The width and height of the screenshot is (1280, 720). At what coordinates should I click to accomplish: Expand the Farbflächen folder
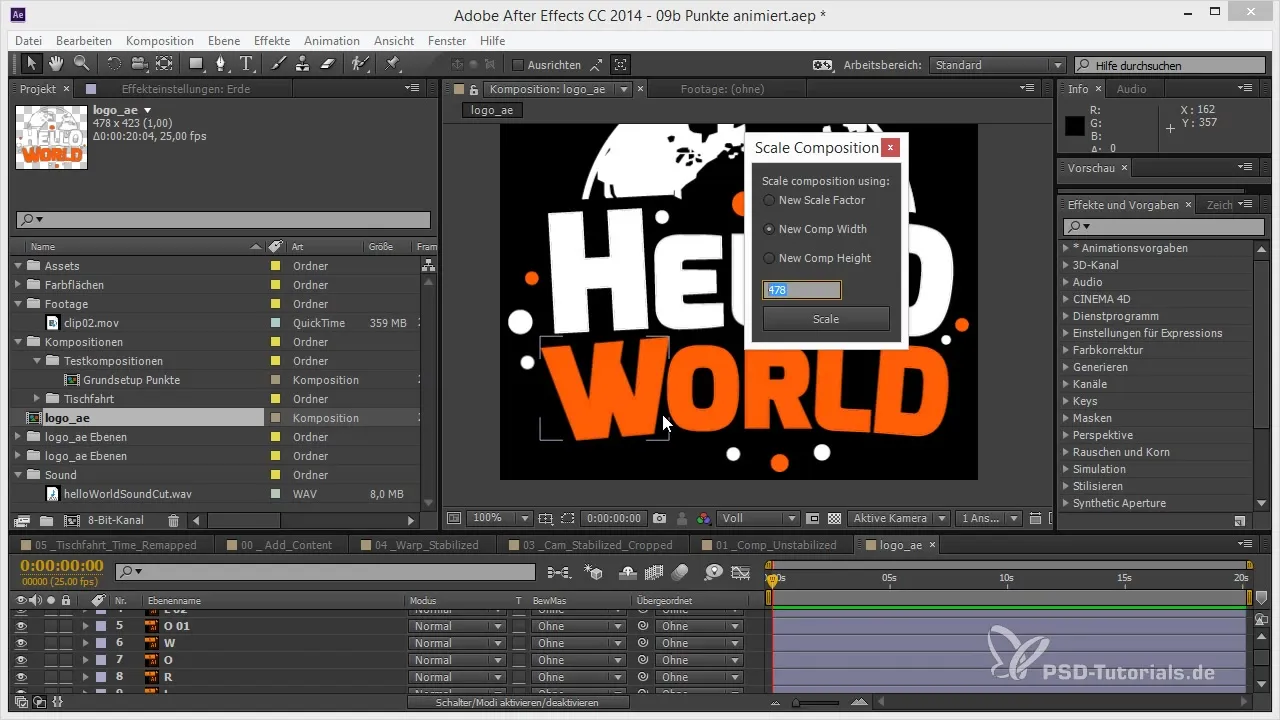(18, 285)
